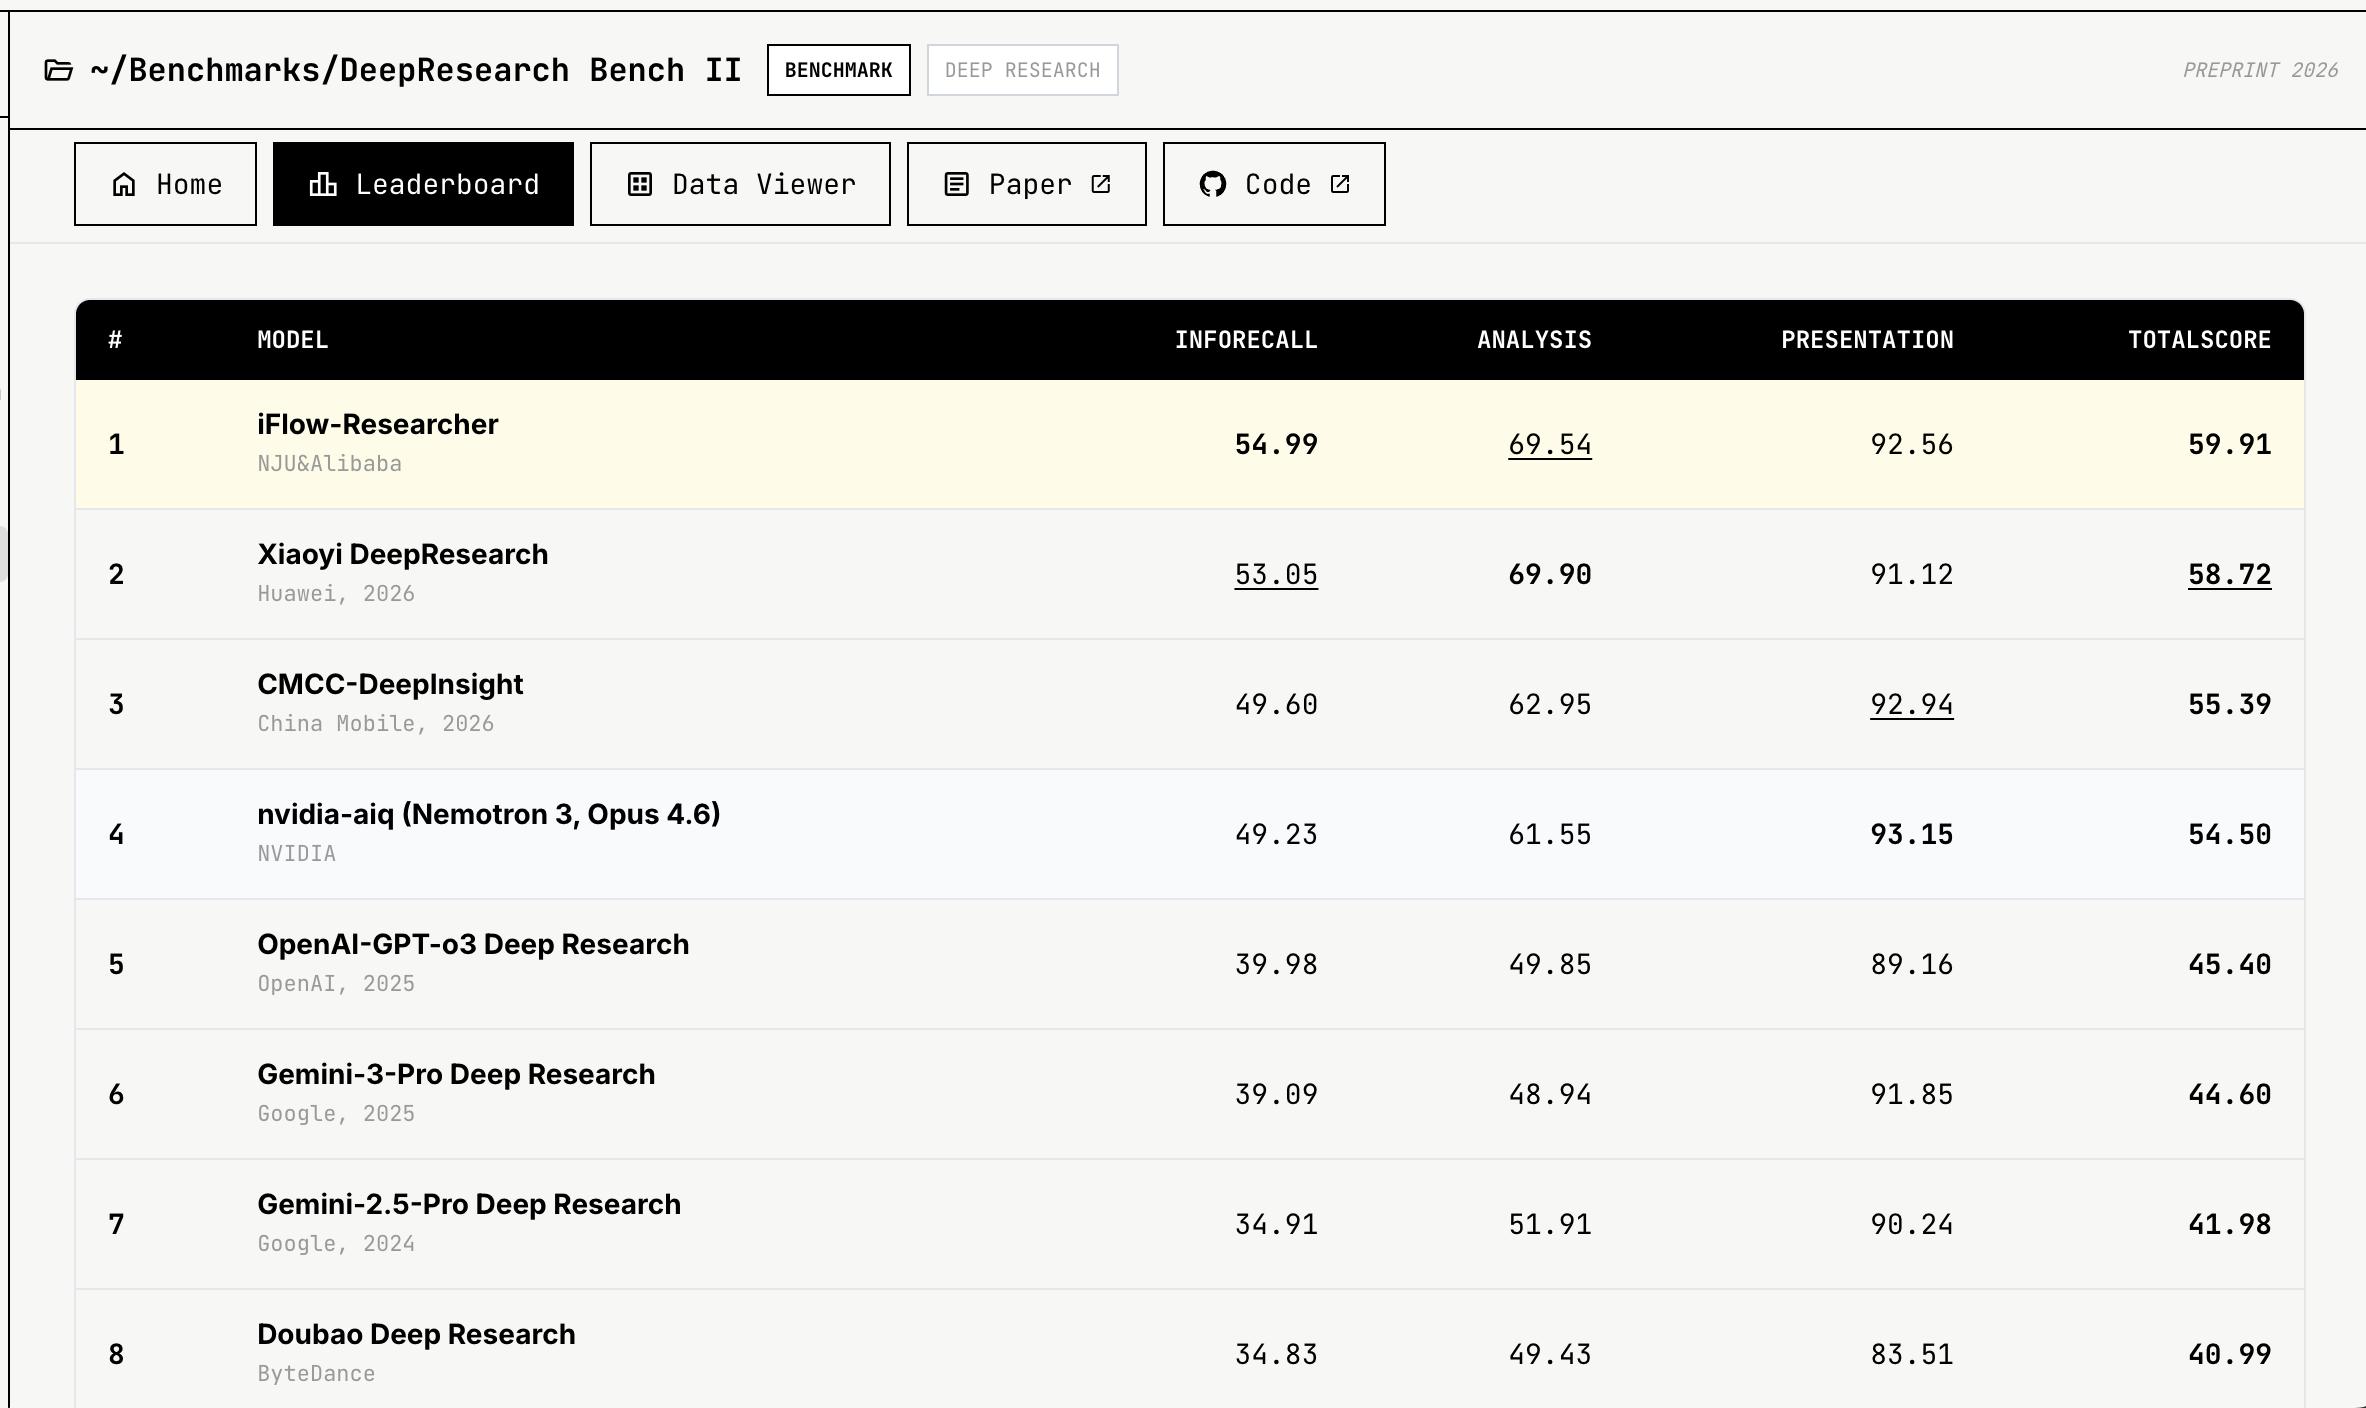Click the document icon in Paper tab
Screen dimensions: 2366x1408
tap(957, 184)
